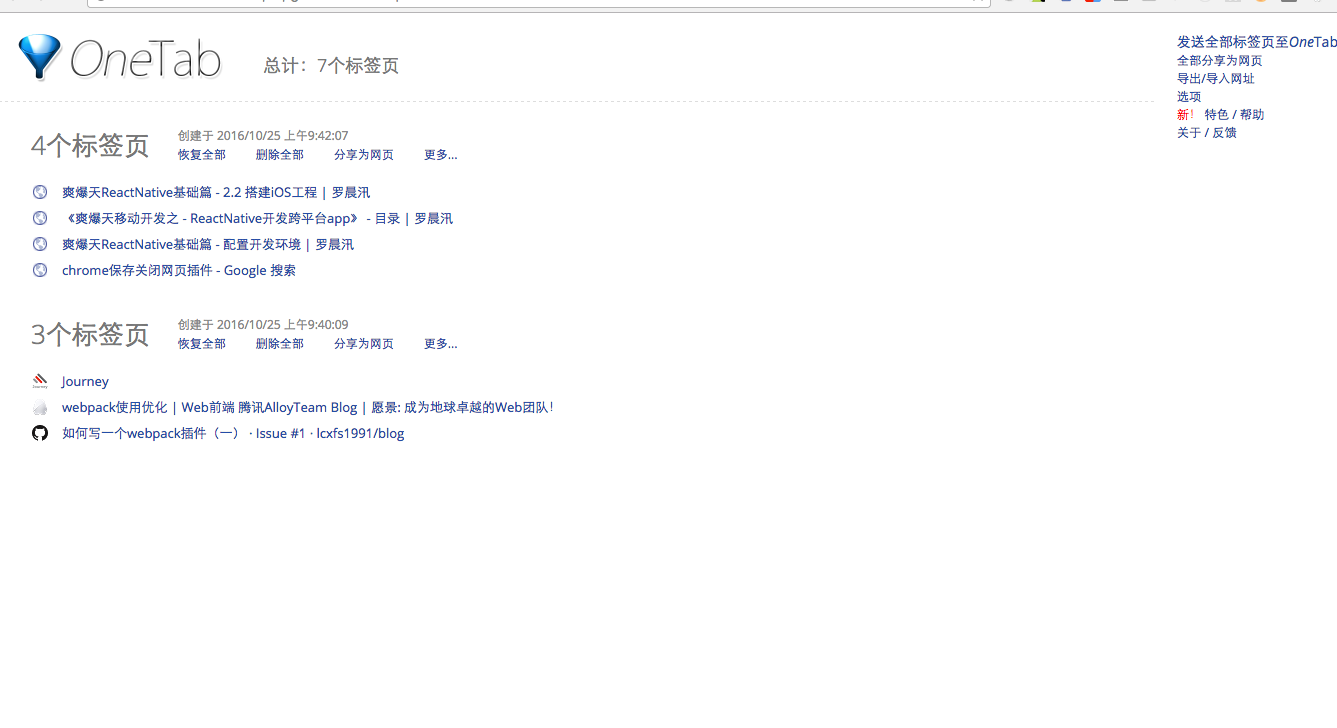Click the favicon beside the AlloyTeam webpack entry
Screen dimensions: 1337x728
pos(40,407)
